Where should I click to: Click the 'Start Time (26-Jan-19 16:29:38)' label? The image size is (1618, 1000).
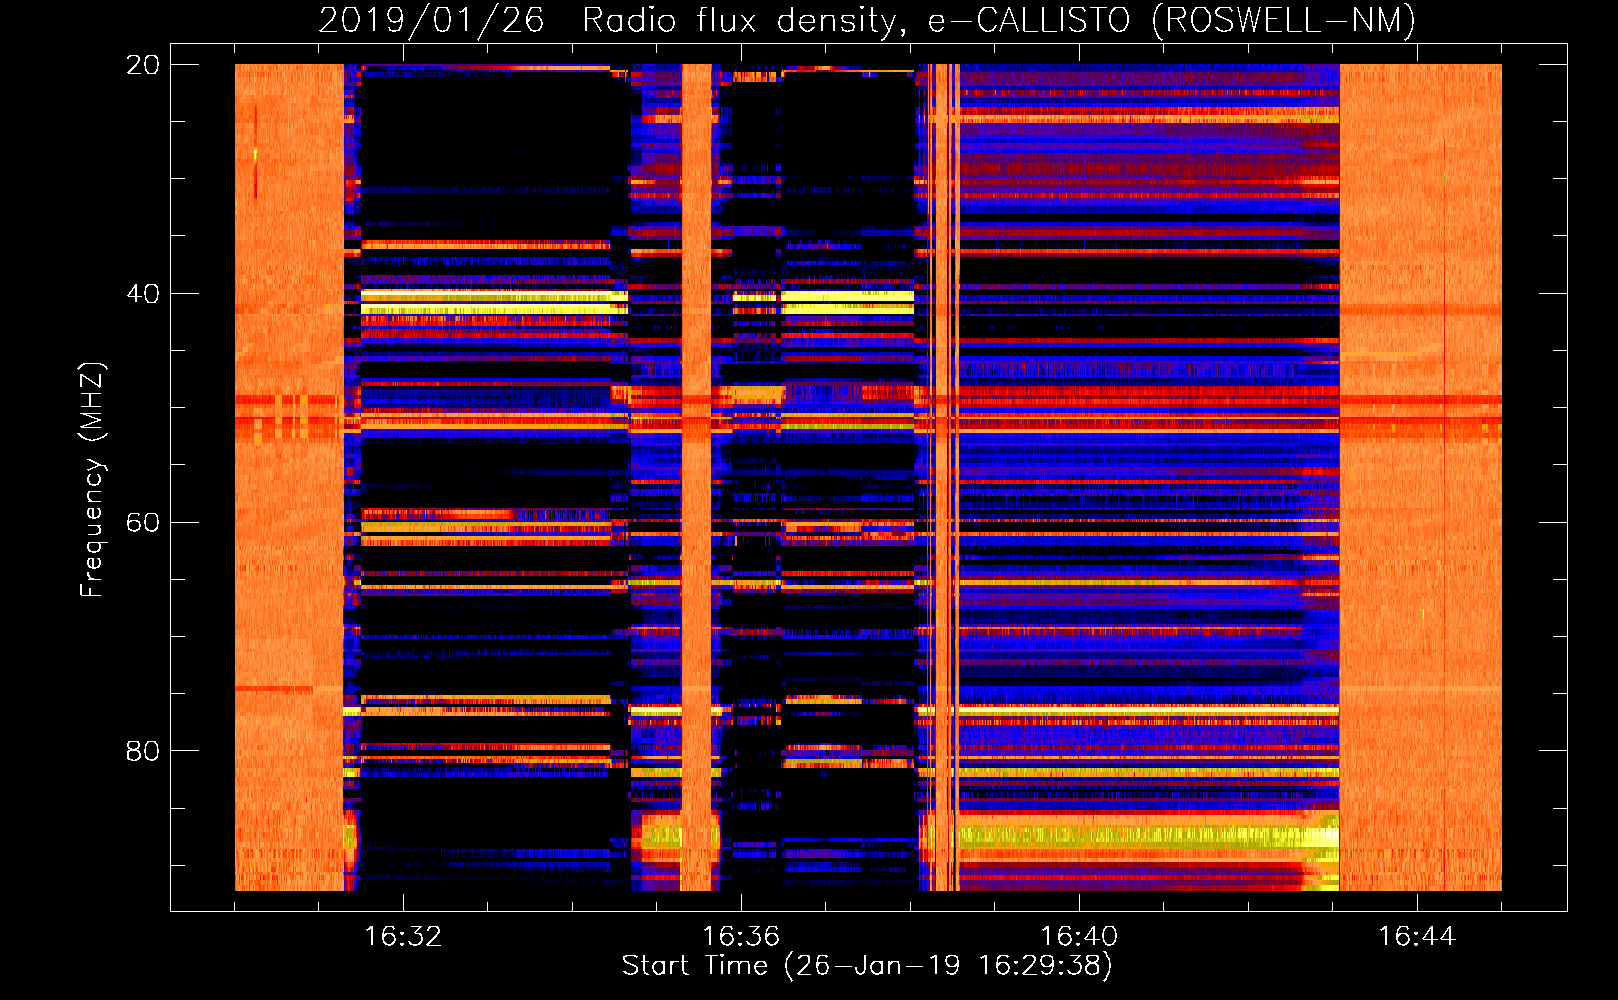point(867,966)
